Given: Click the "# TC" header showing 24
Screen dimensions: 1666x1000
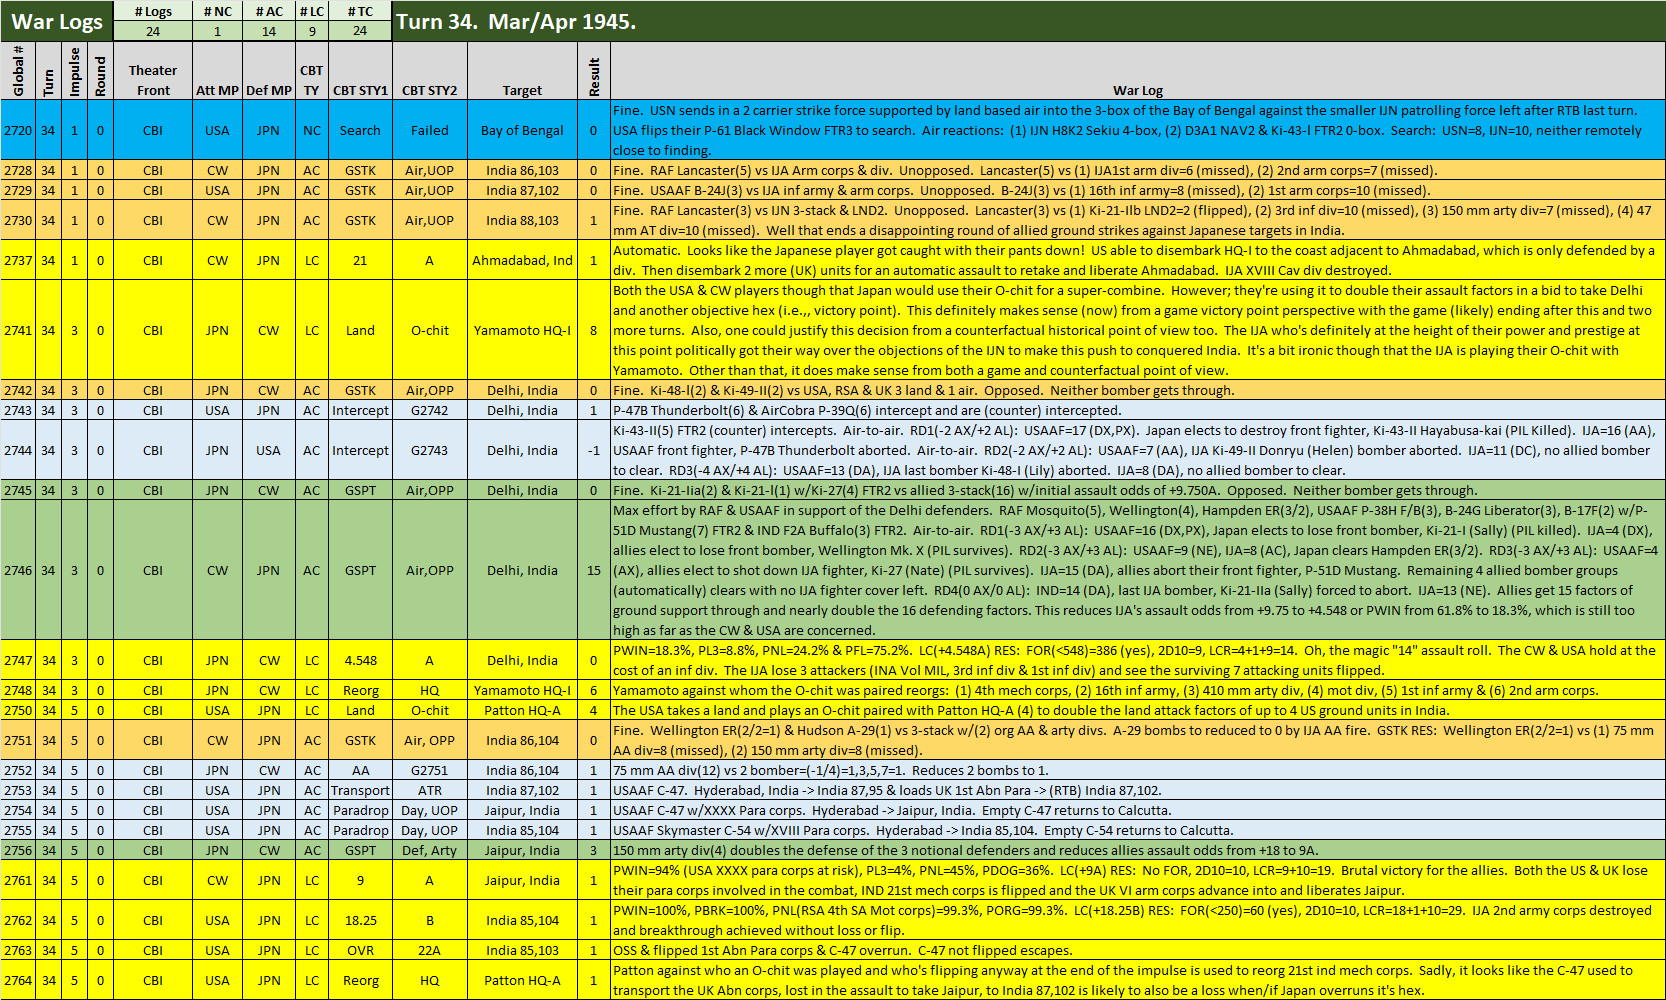Looking at the screenshot, I should click(358, 11).
